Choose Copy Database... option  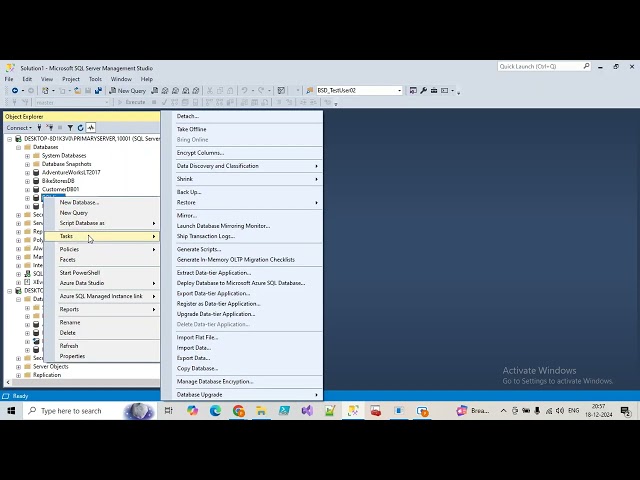(x=242, y=369)
